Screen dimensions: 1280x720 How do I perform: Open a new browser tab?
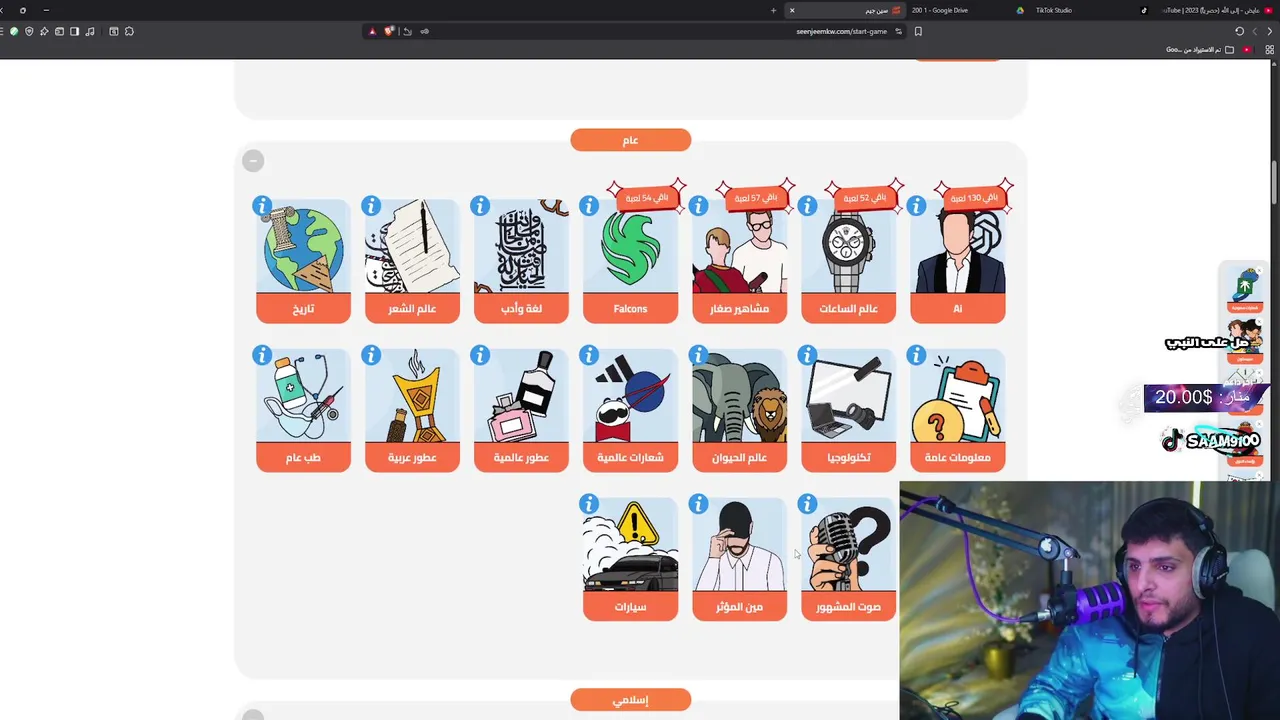click(x=773, y=10)
